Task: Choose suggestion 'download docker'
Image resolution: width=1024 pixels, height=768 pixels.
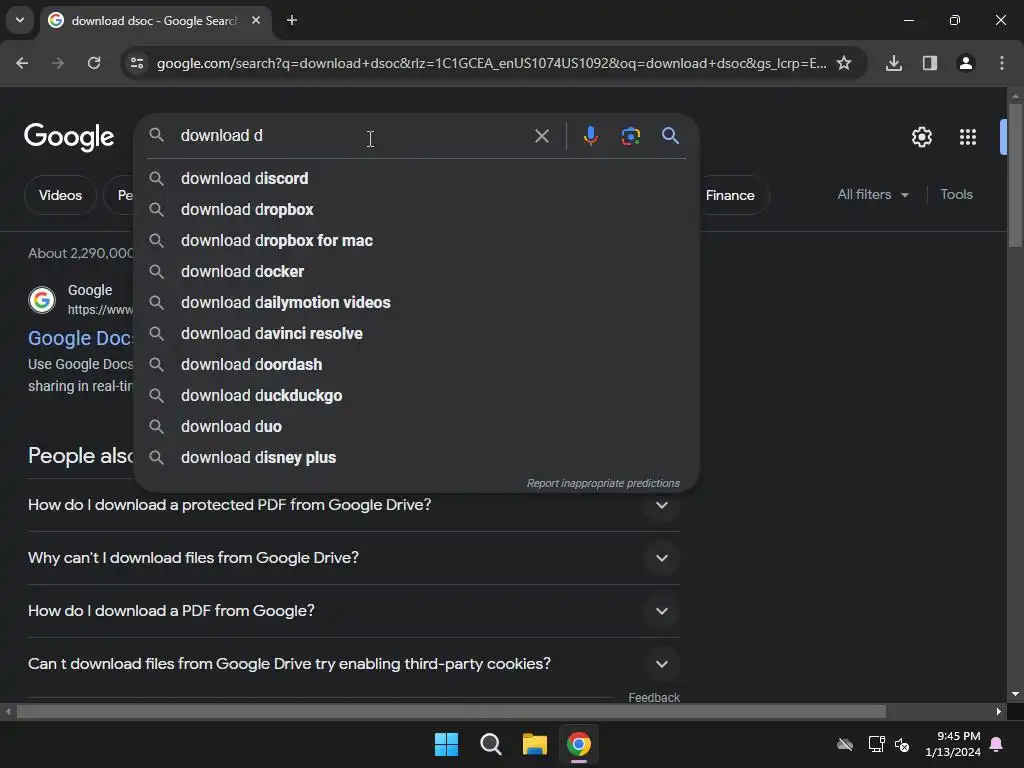Action: (x=417, y=272)
